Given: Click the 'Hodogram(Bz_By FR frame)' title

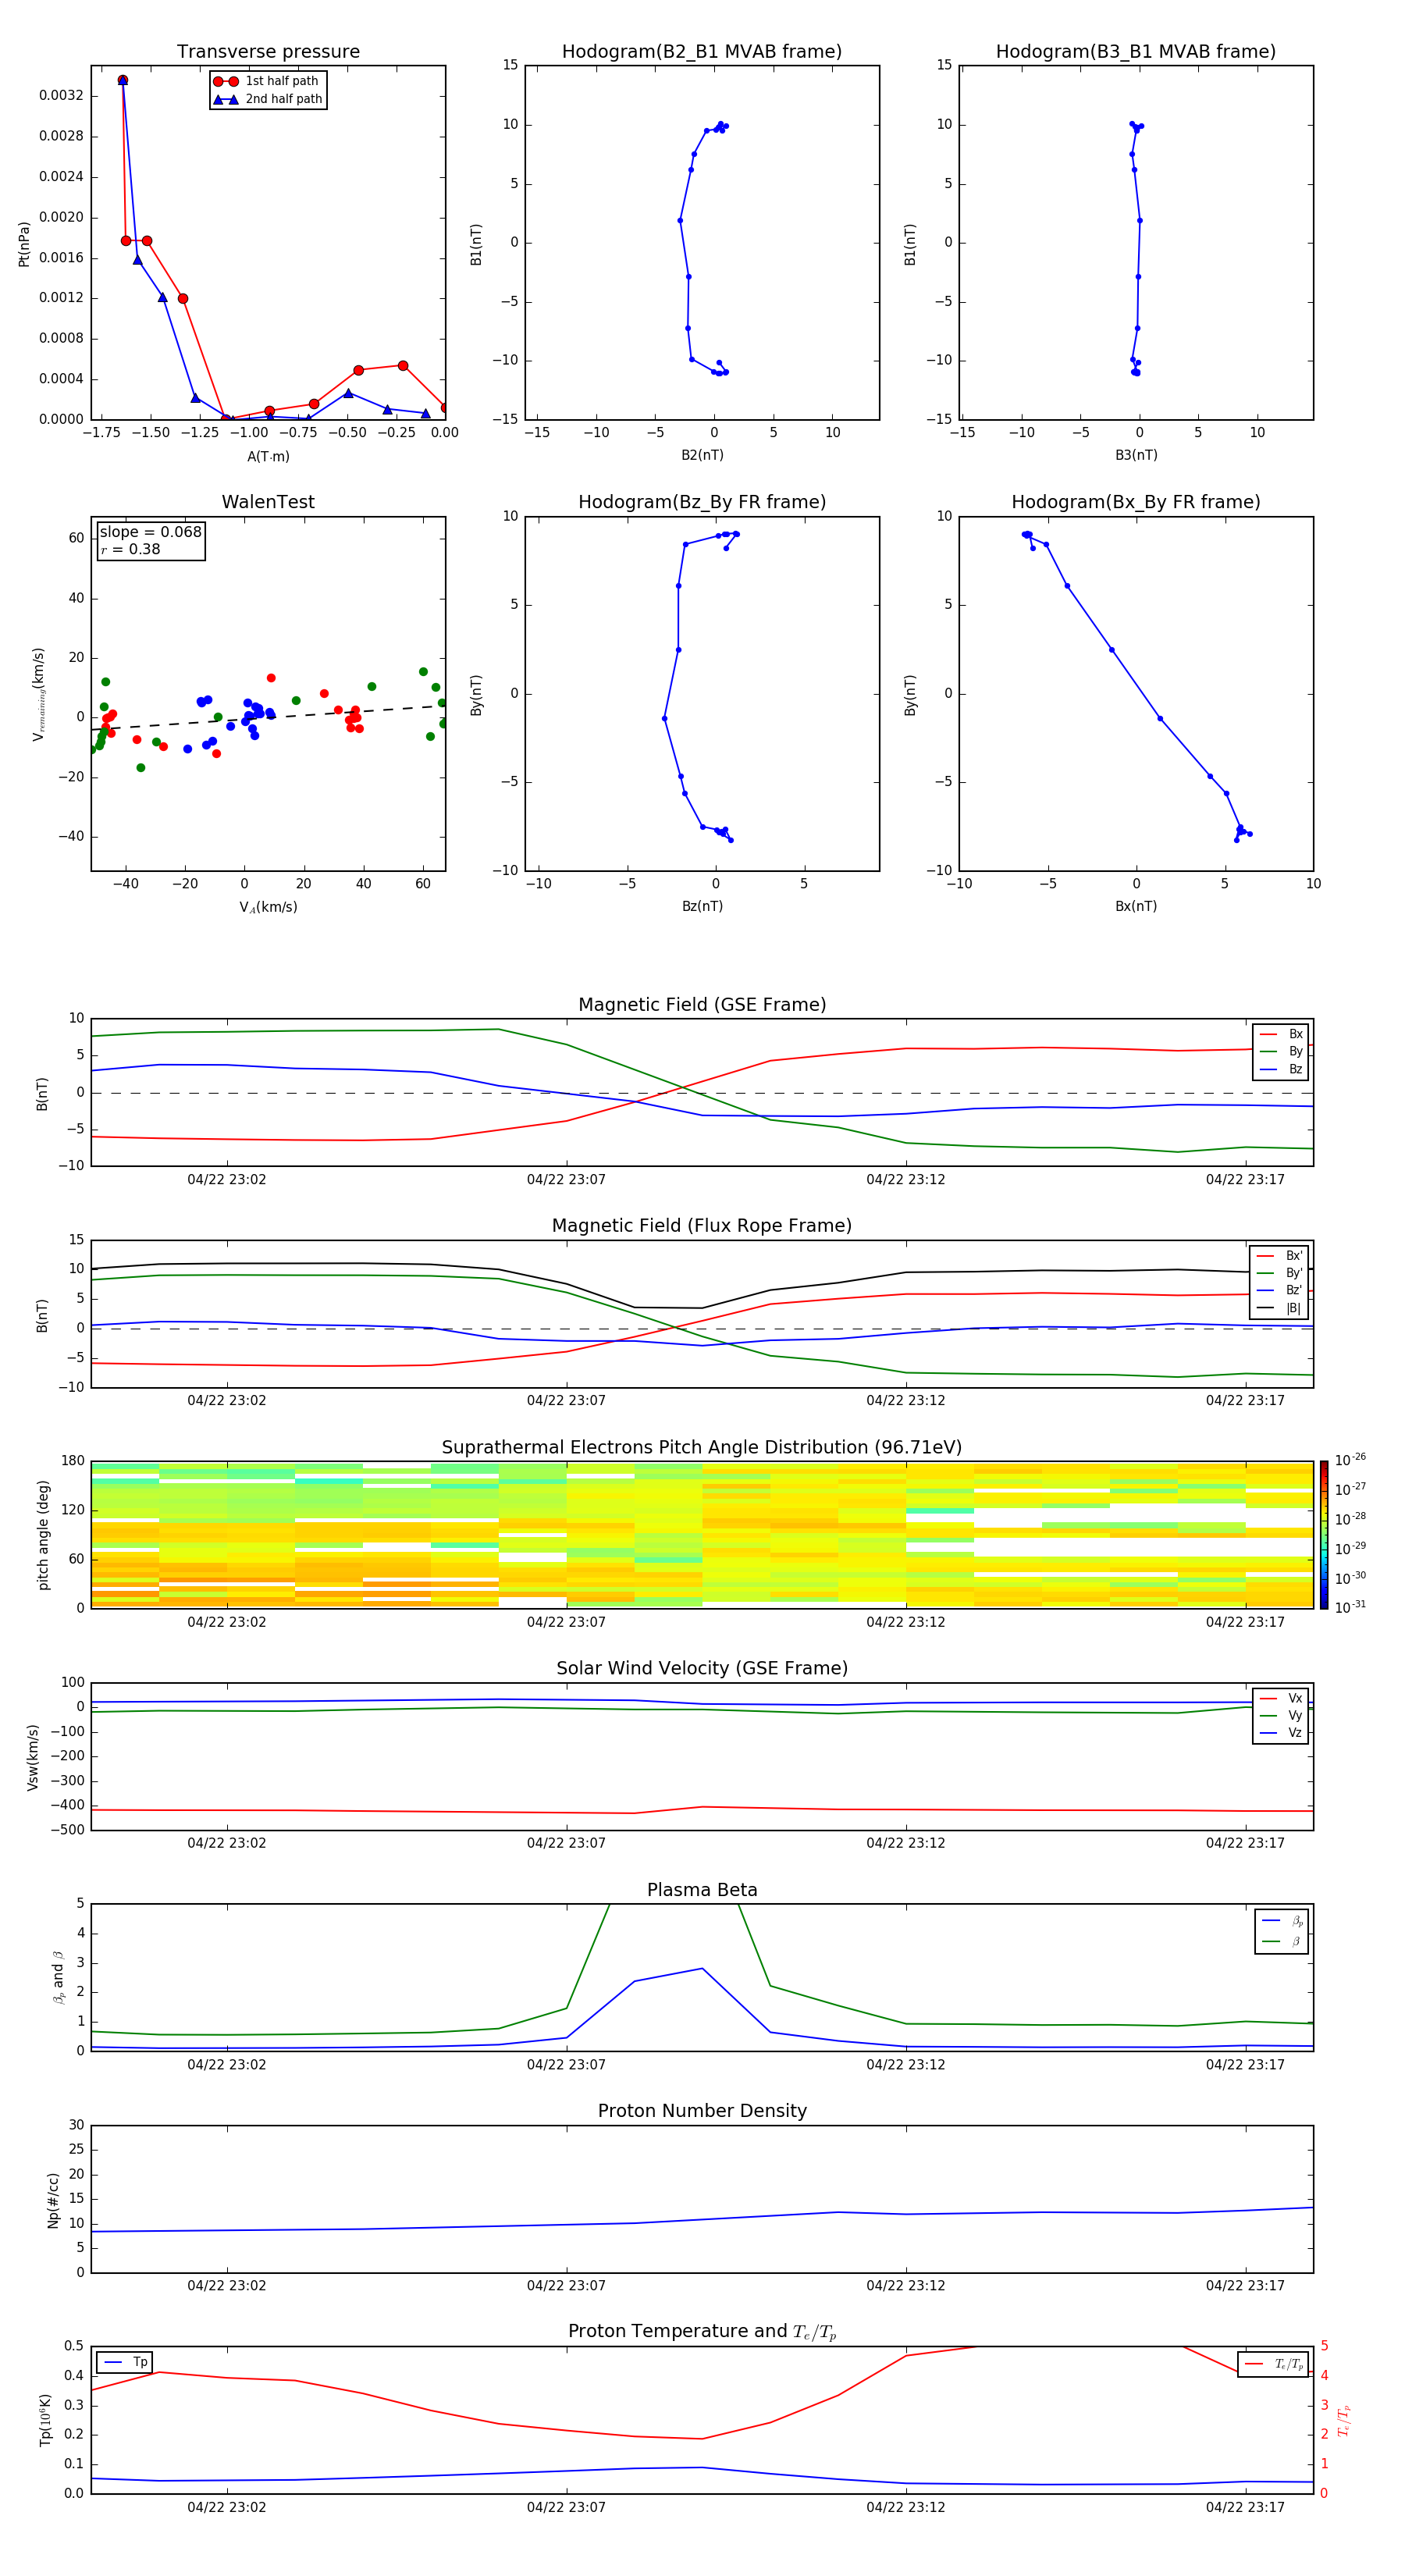Looking at the screenshot, I should coord(702,502).
